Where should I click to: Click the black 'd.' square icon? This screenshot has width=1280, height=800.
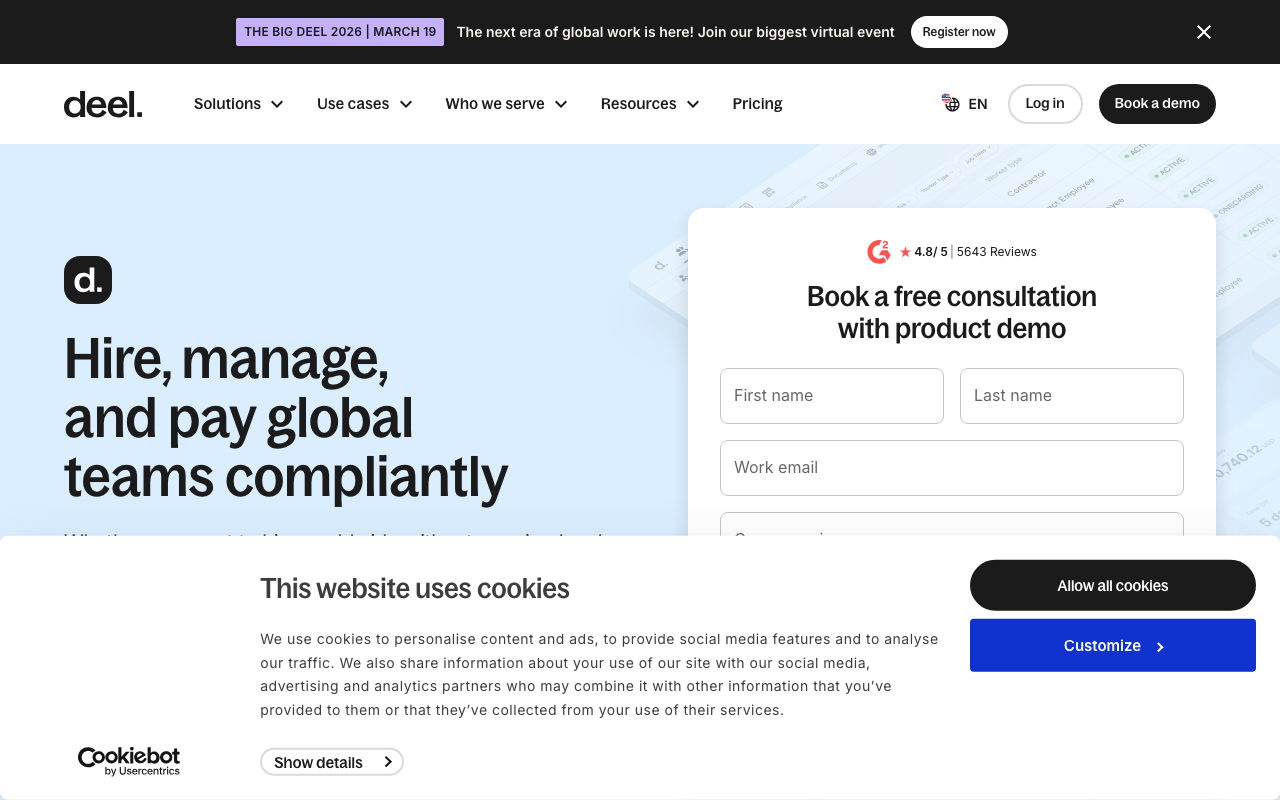[x=88, y=280]
